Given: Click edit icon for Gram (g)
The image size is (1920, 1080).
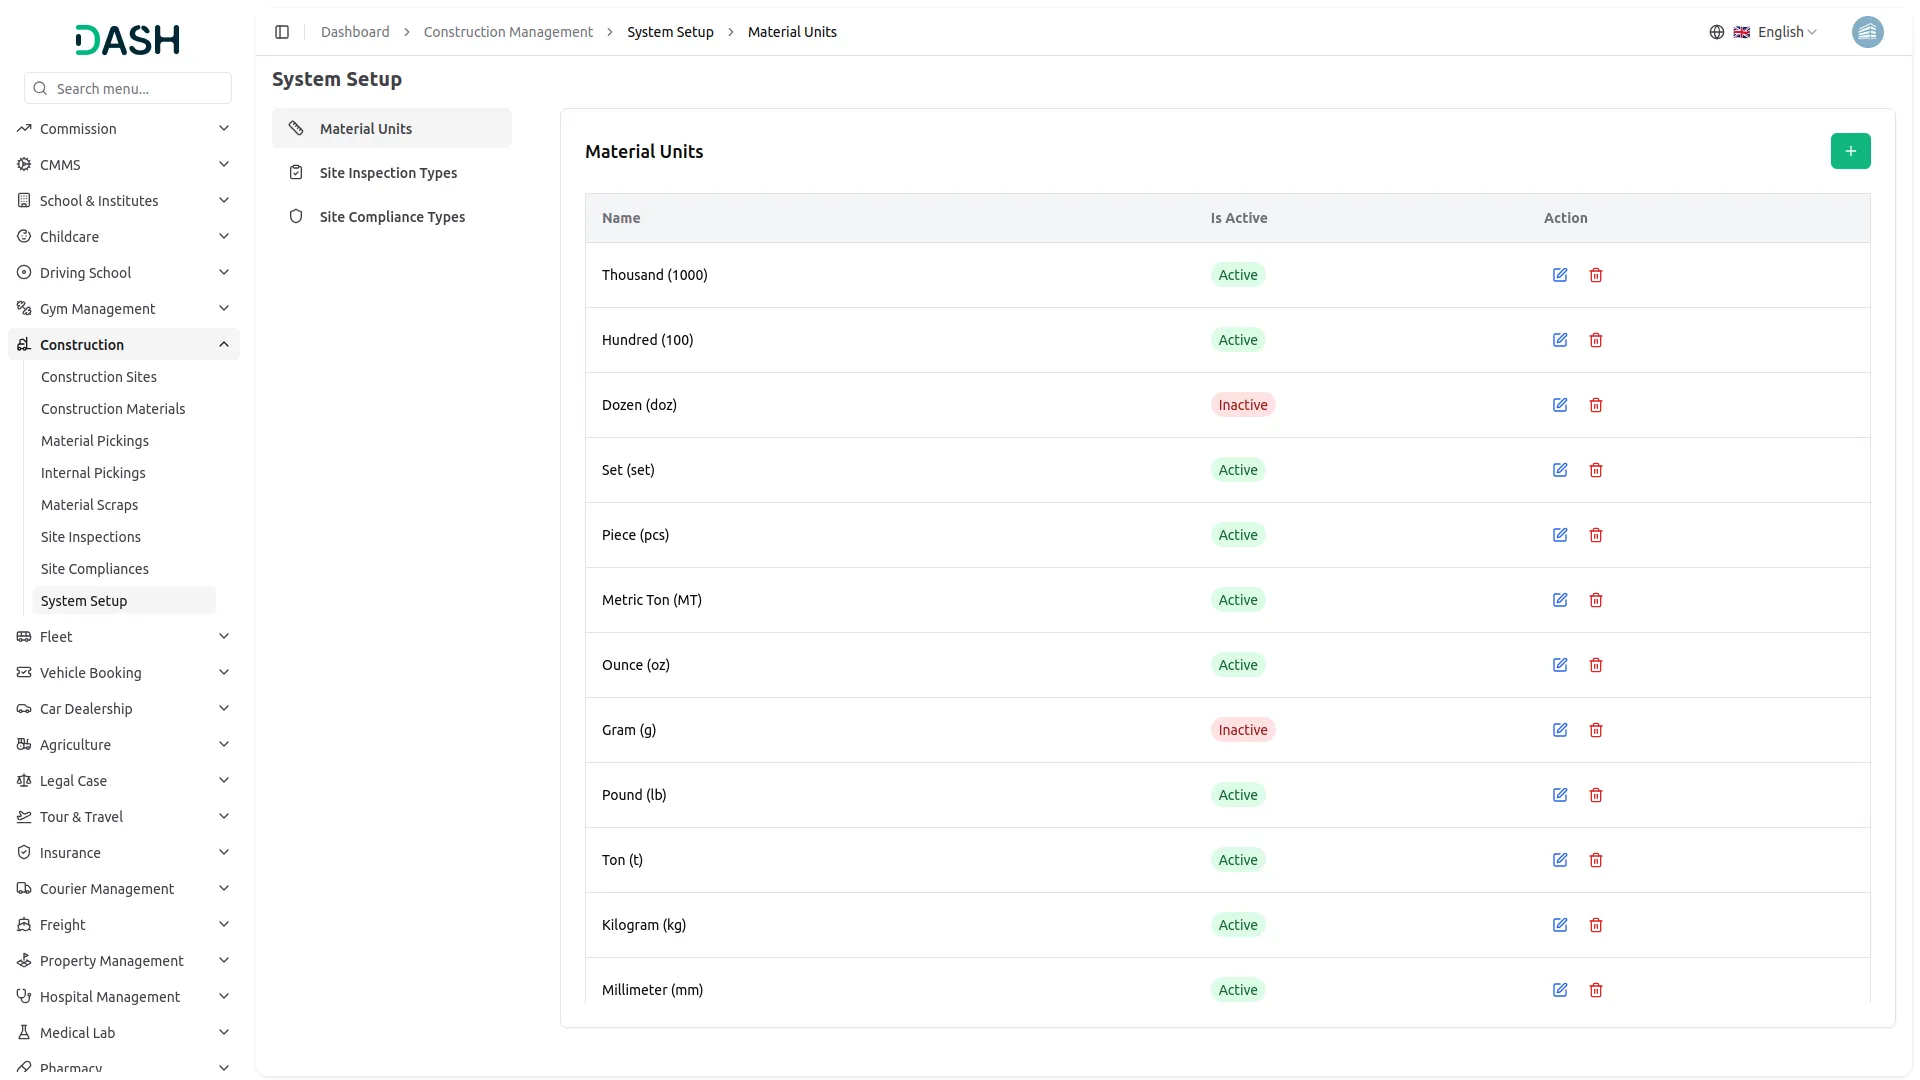Looking at the screenshot, I should [1559, 730].
